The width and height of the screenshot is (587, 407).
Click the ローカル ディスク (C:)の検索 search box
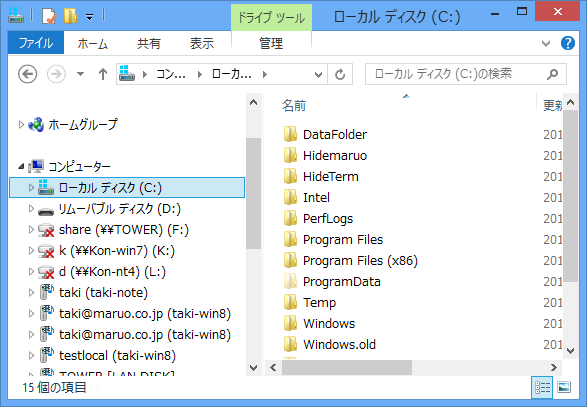(x=465, y=74)
